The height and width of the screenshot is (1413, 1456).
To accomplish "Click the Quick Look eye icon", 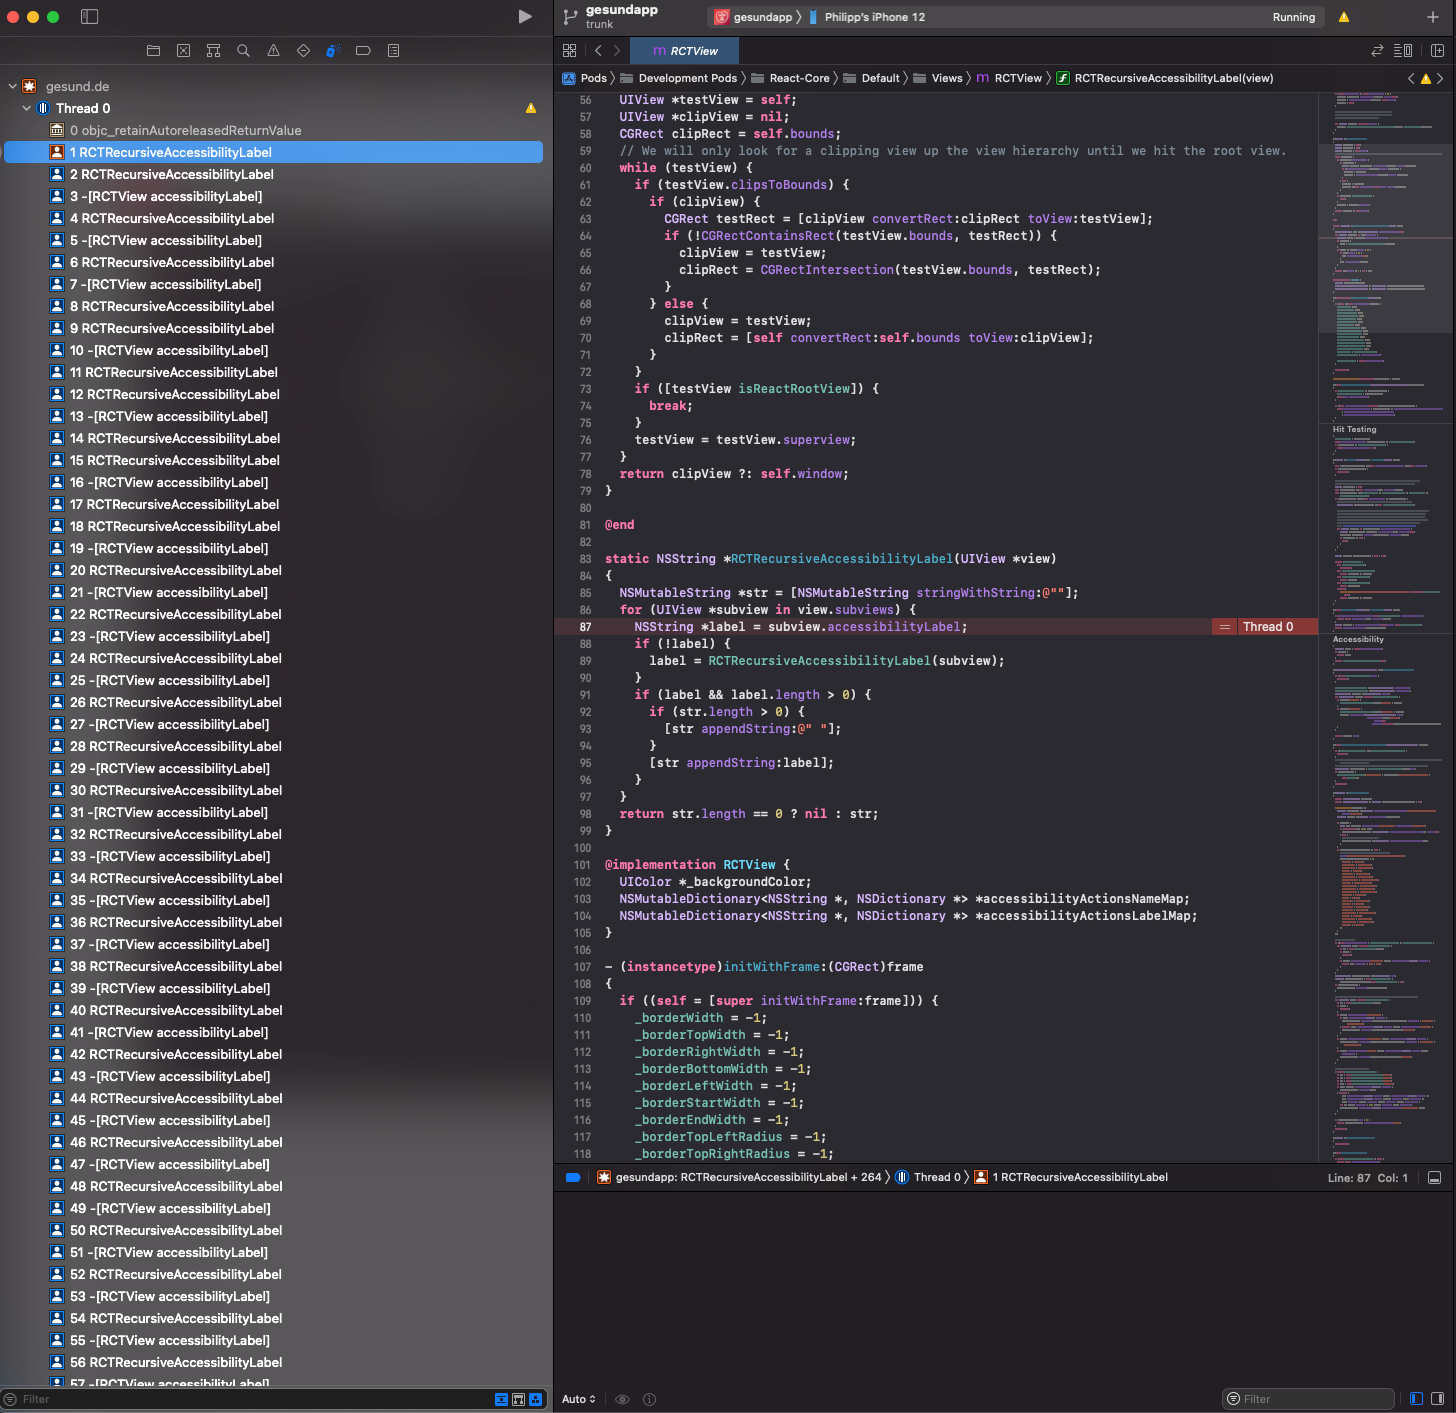I will pos(622,1399).
